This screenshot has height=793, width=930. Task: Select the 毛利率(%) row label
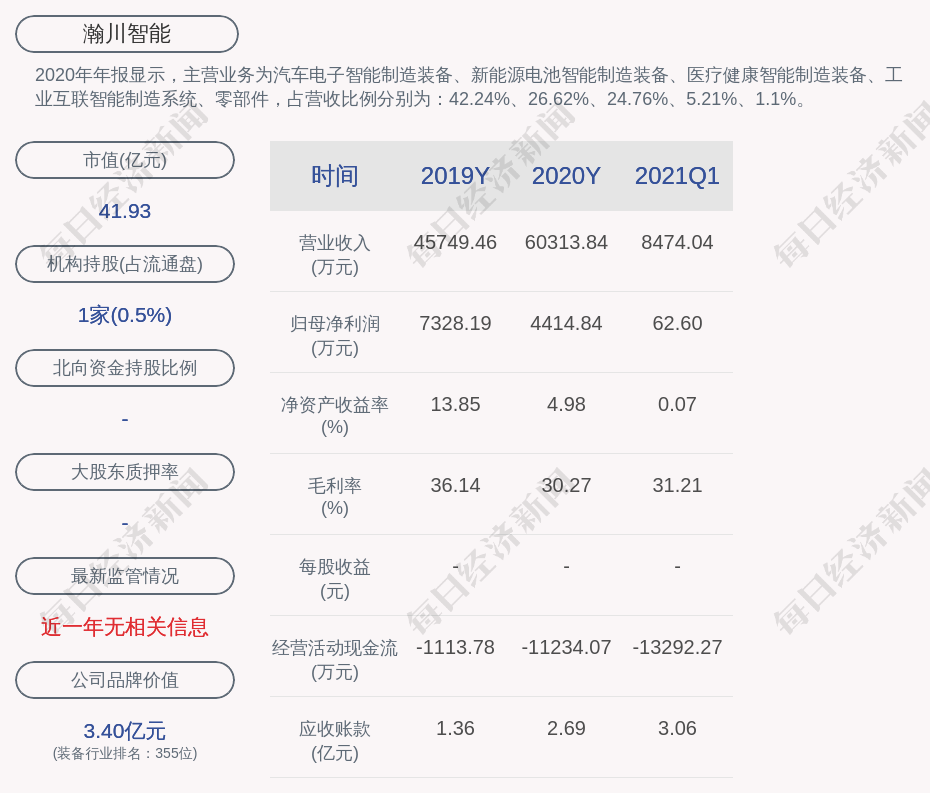pos(335,496)
